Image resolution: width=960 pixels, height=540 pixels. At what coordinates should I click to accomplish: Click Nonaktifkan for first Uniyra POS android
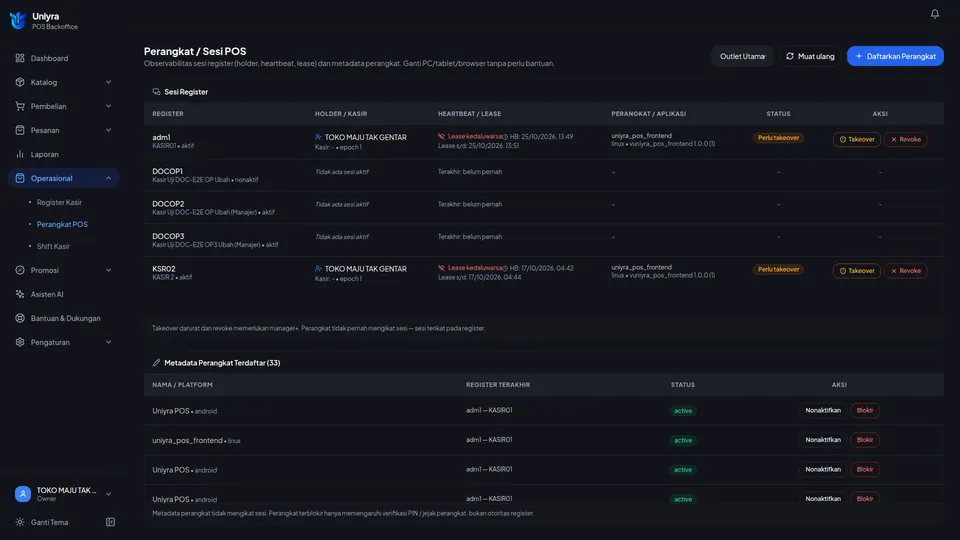click(823, 410)
